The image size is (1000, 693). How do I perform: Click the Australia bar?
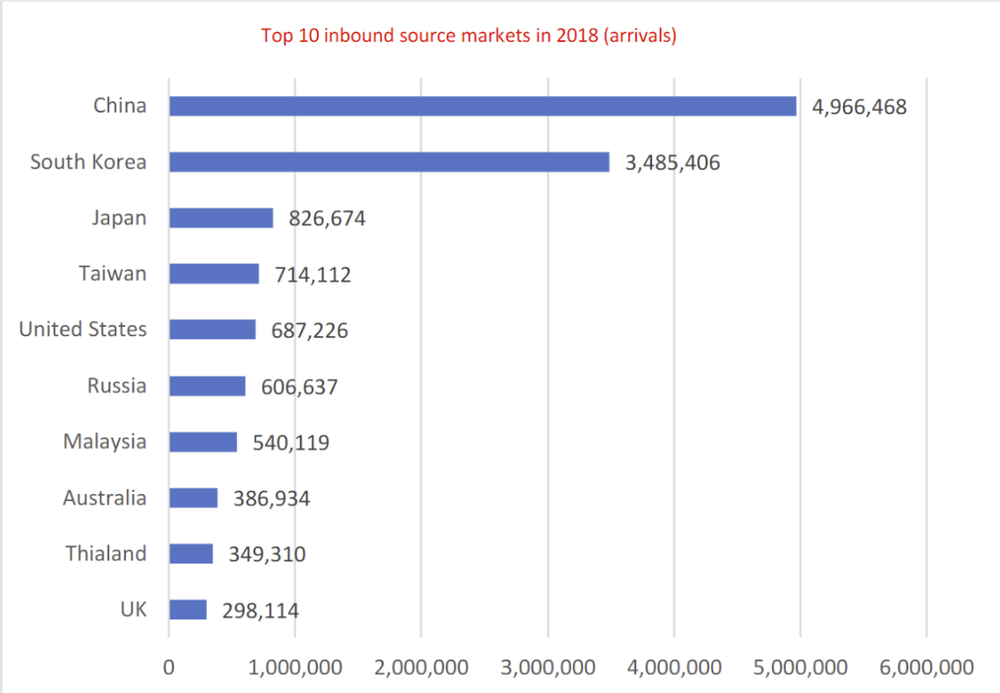coord(193,498)
